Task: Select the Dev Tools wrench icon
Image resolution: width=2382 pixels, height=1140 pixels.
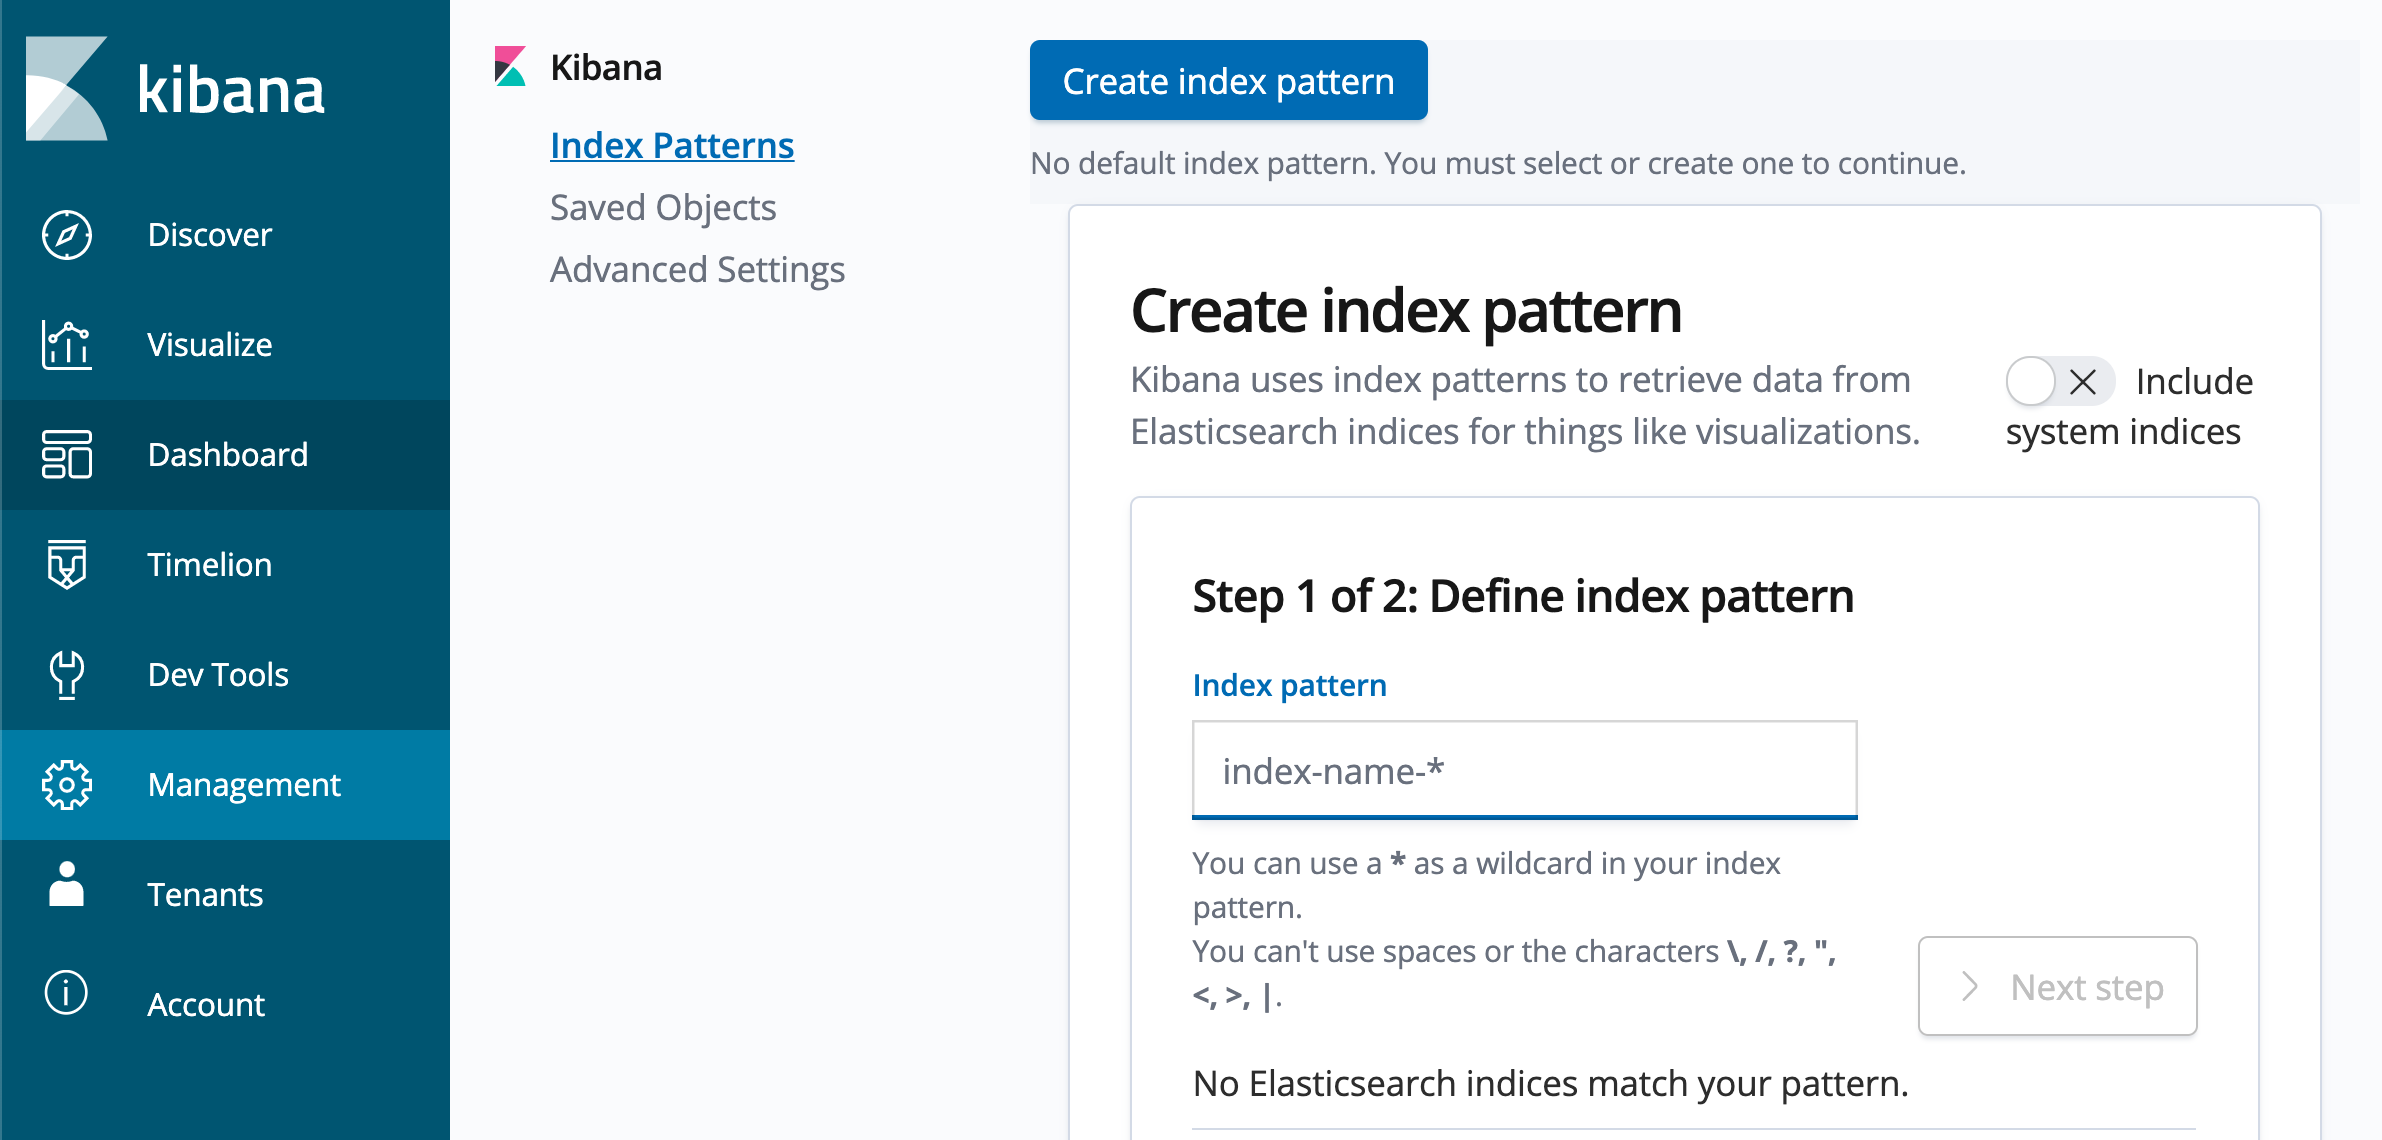Action: pyautogui.click(x=65, y=675)
